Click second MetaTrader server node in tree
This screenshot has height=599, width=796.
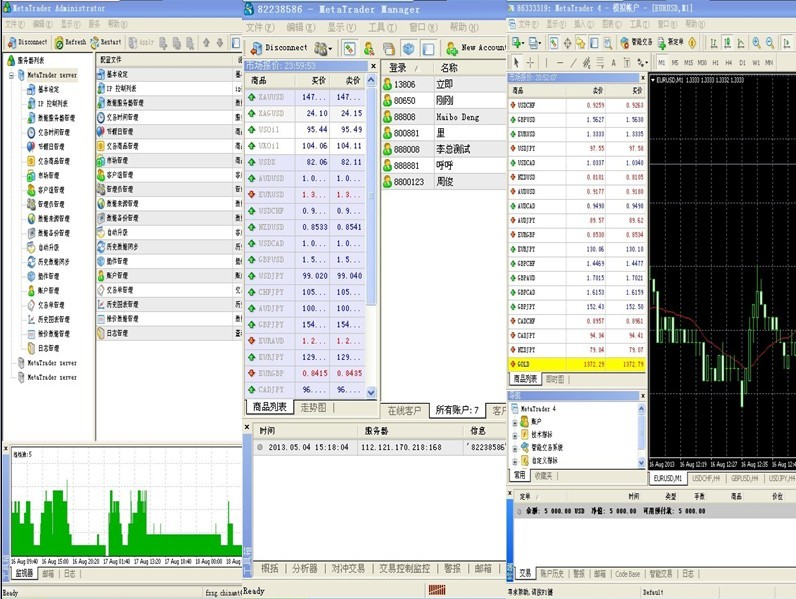tap(47, 363)
